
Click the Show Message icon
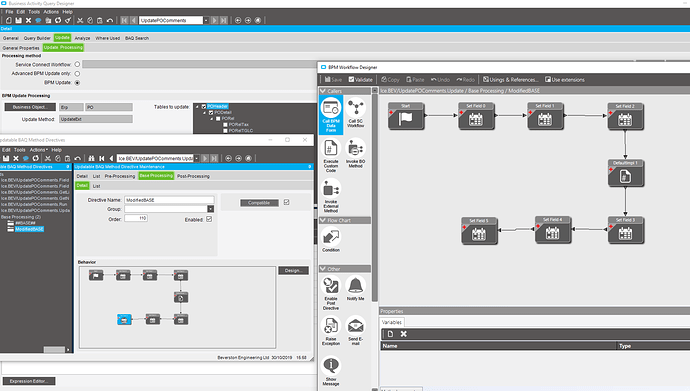(x=330, y=366)
